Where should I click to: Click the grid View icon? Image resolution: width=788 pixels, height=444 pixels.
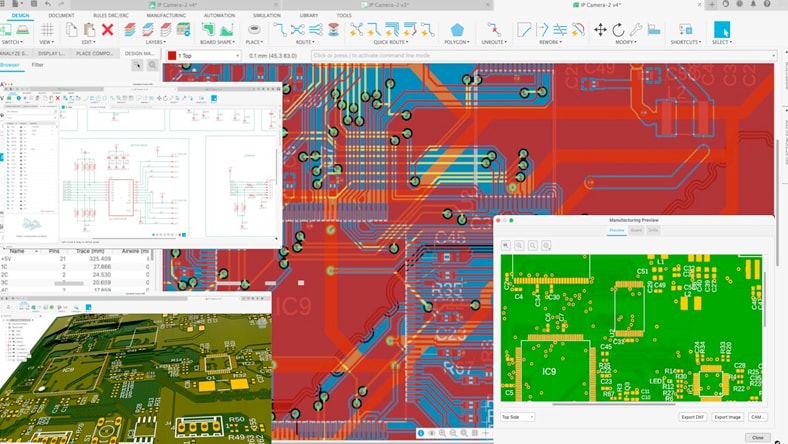[x=47, y=30]
